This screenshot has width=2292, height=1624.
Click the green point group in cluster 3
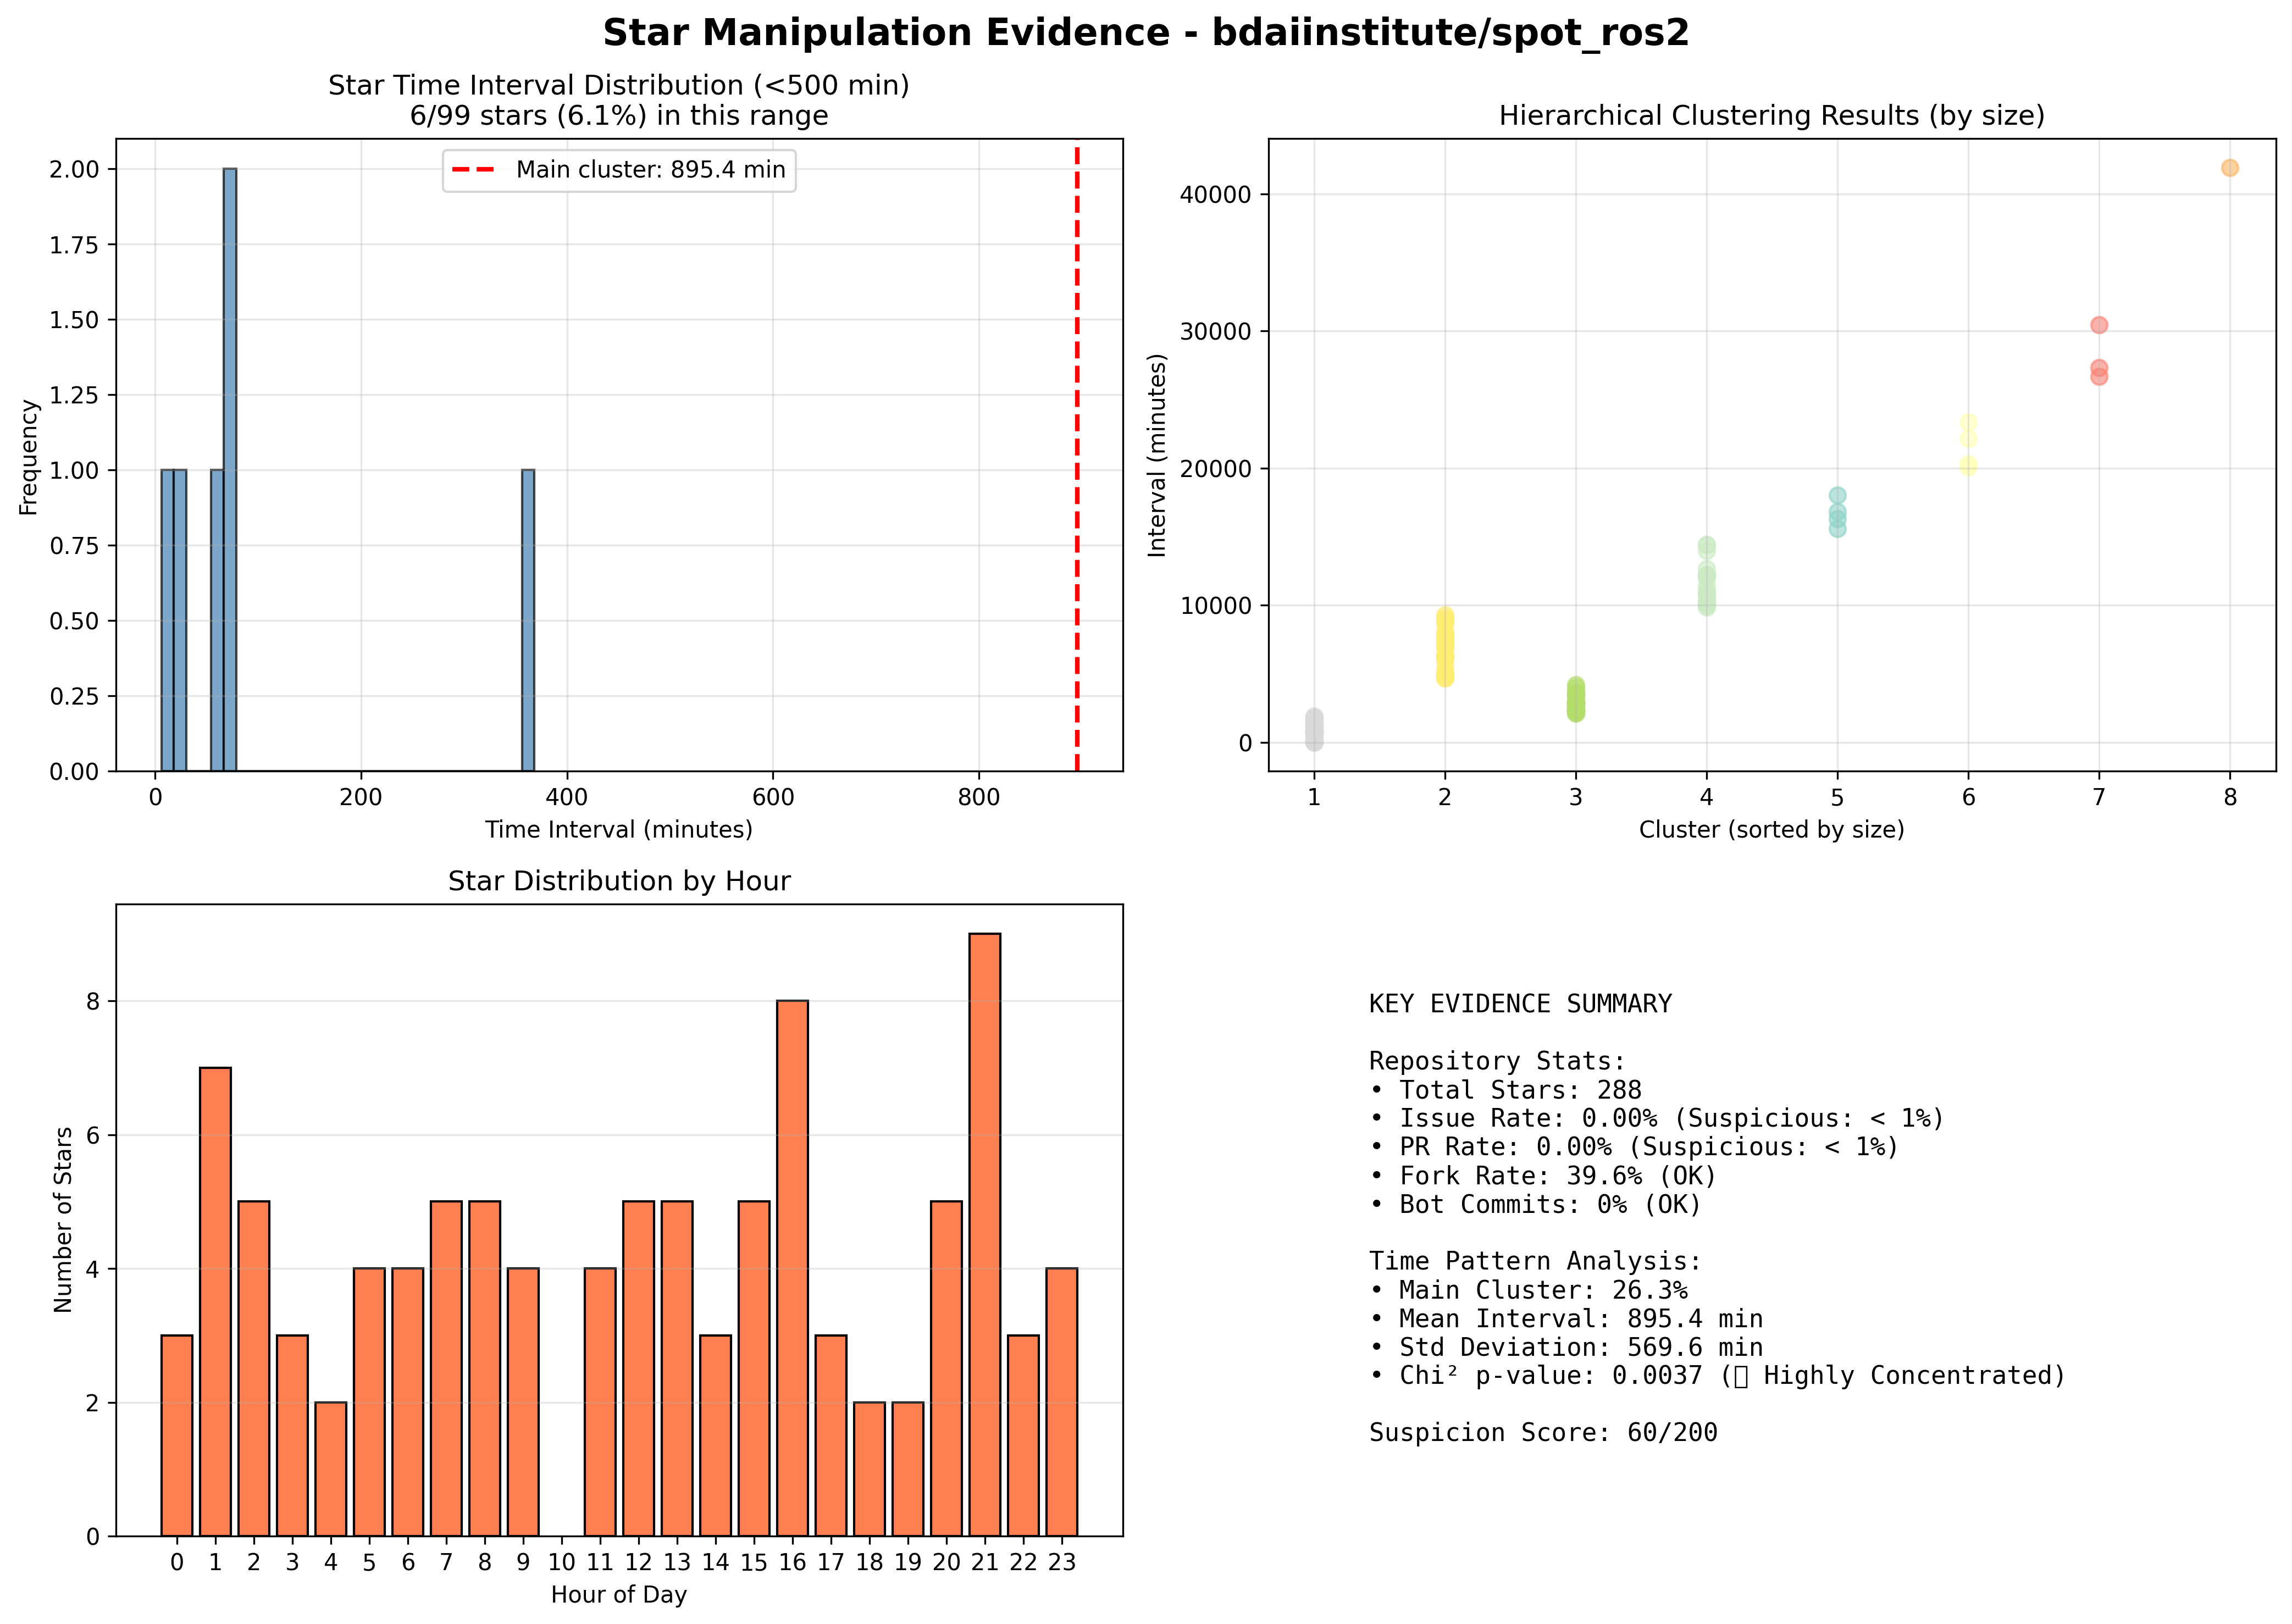click(1575, 699)
